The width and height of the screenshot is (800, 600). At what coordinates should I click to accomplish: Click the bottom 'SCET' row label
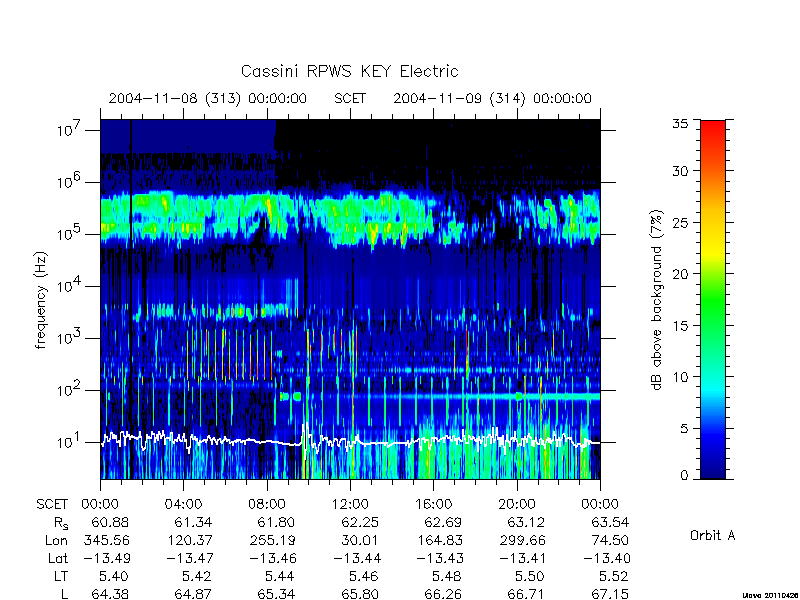pyautogui.click(x=52, y=505)
